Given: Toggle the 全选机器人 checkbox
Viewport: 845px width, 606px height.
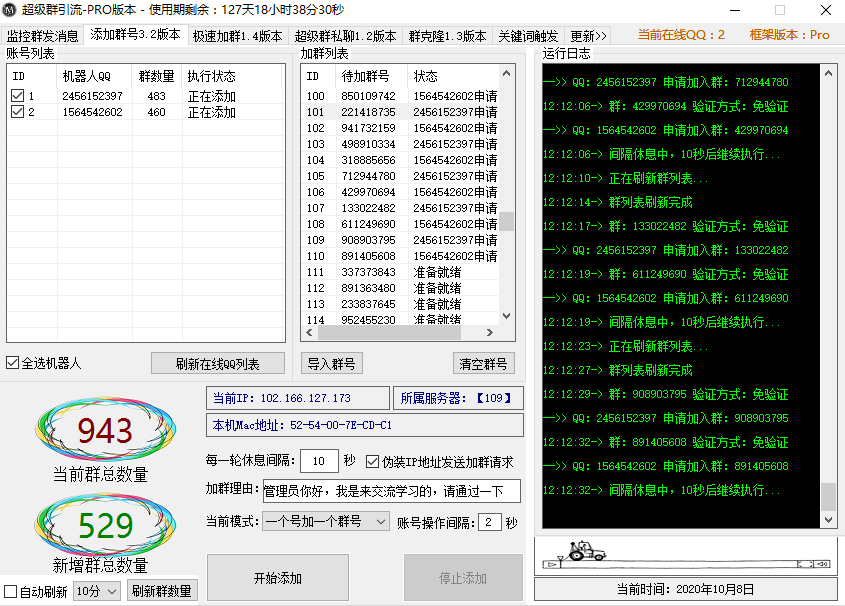Looking at the screenshot, I should click(14, 362).
